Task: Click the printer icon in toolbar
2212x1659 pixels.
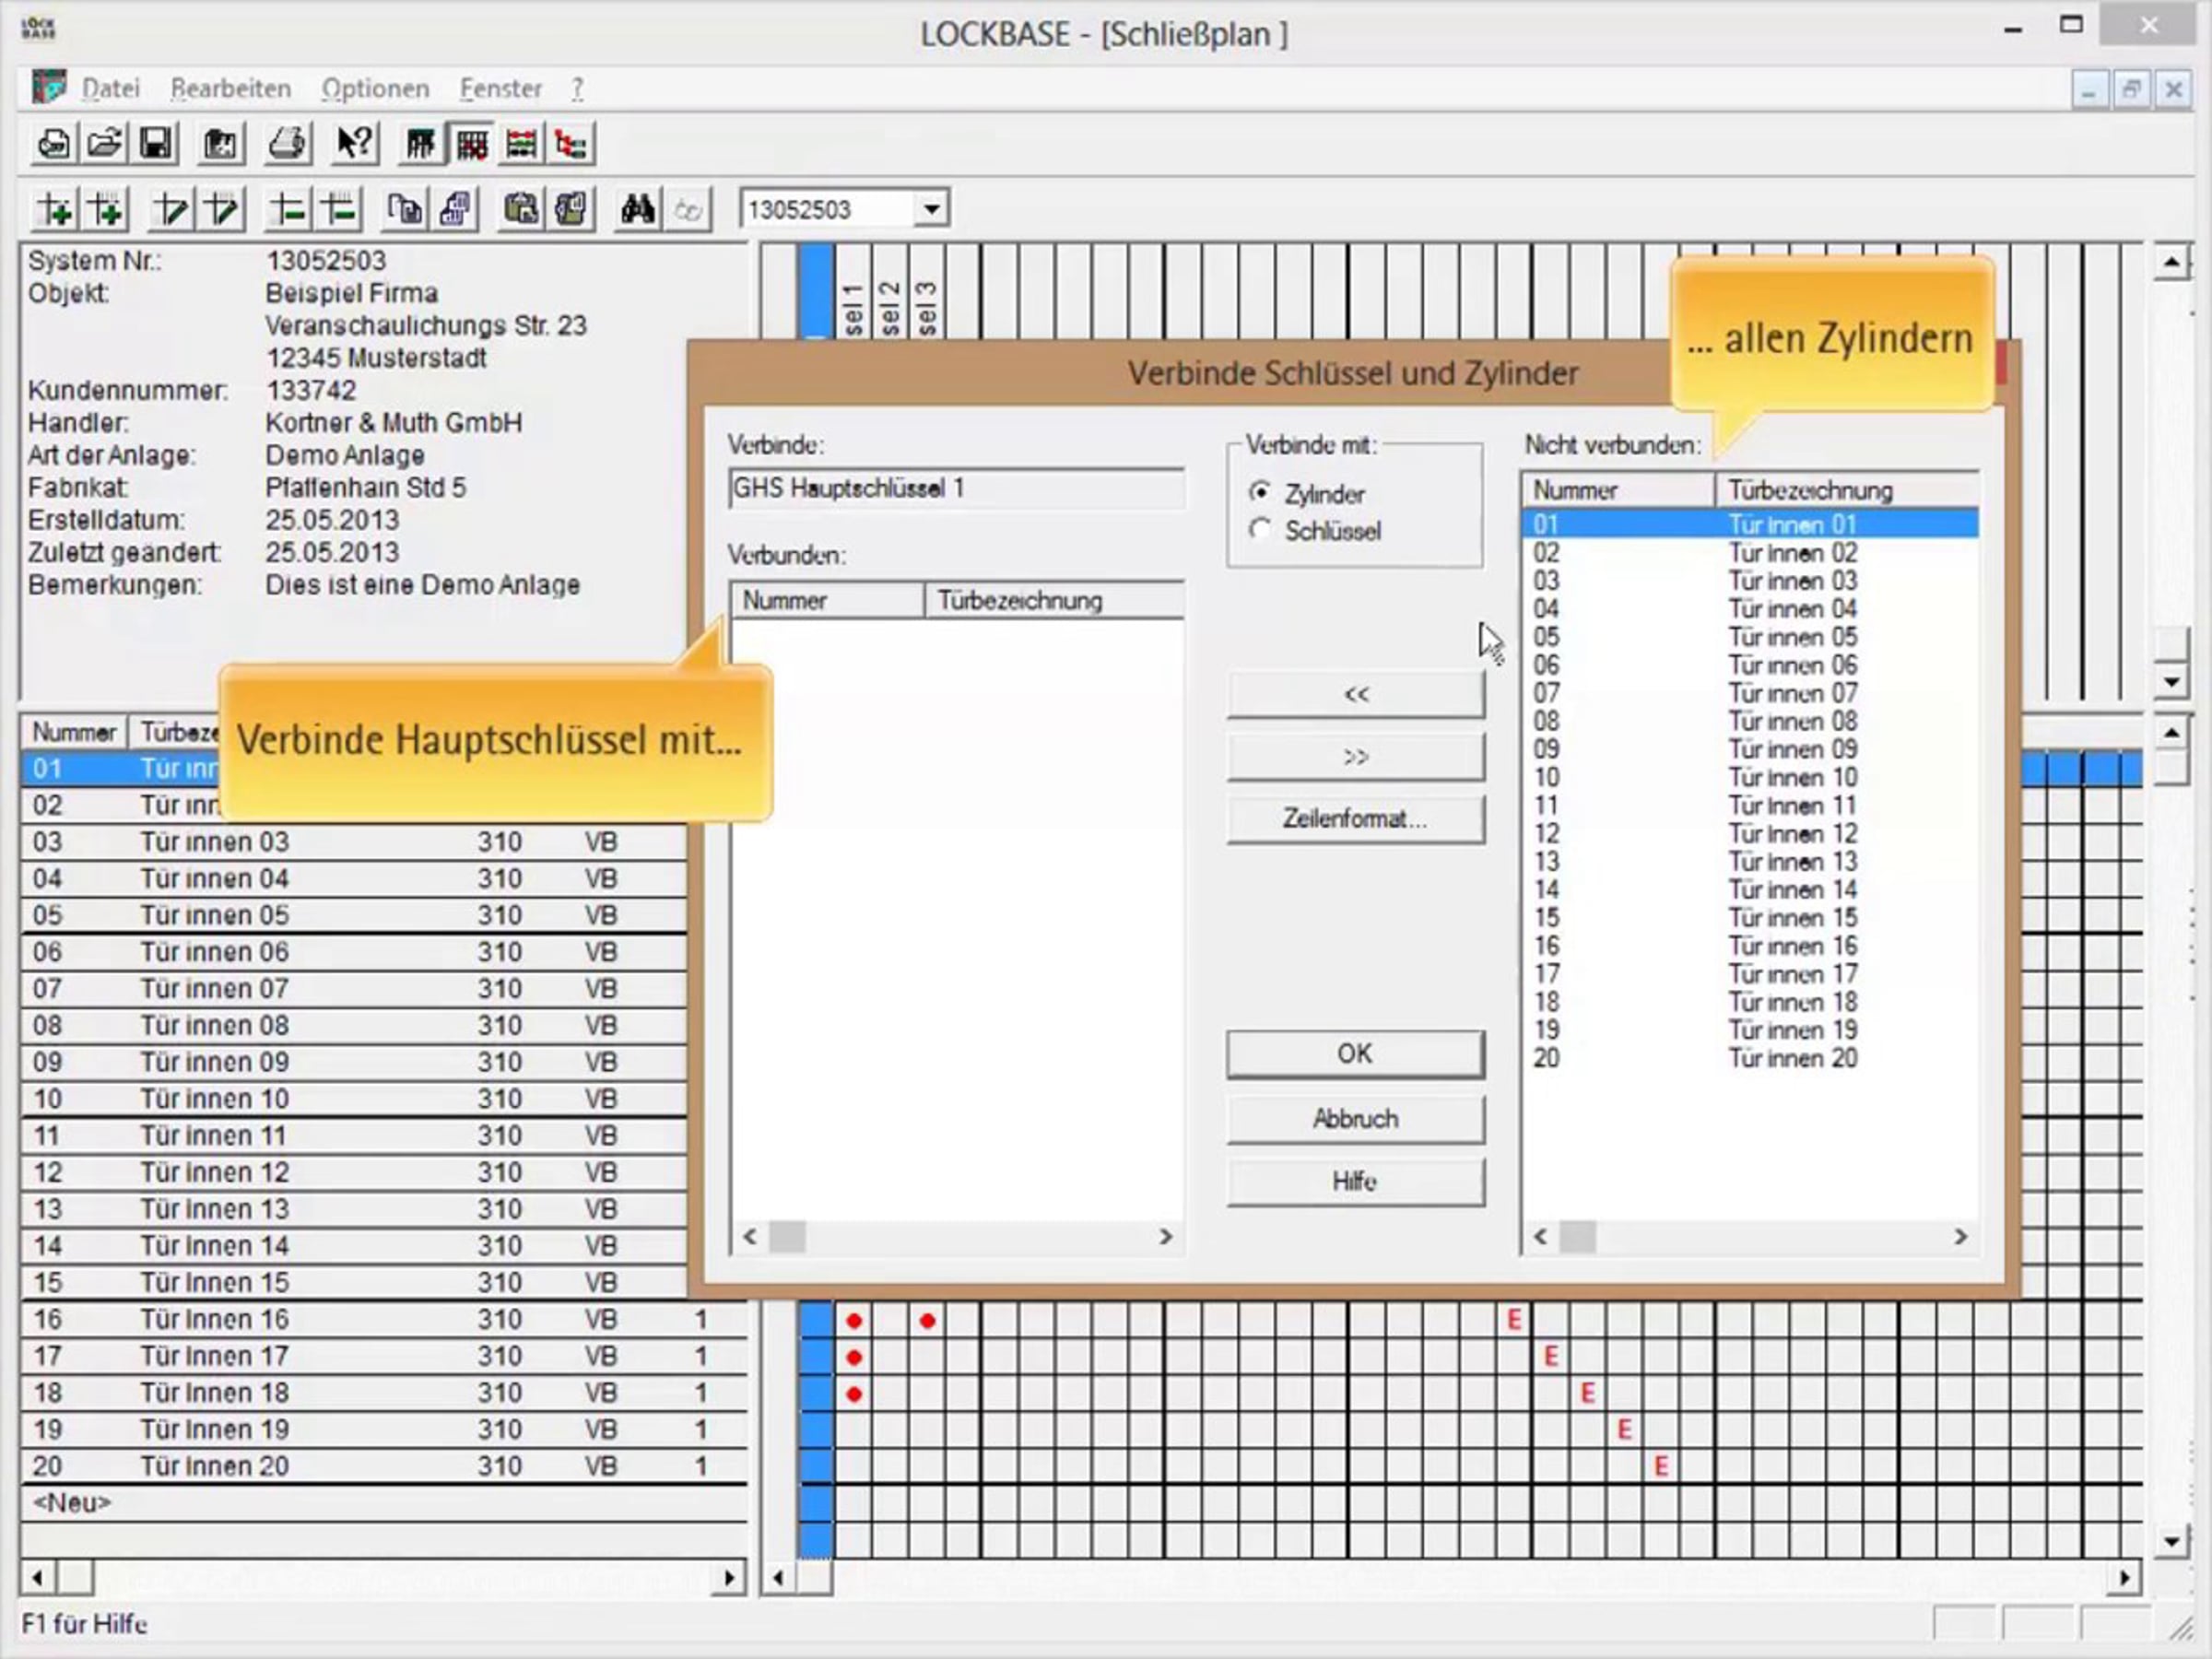Action: (288, 145)
